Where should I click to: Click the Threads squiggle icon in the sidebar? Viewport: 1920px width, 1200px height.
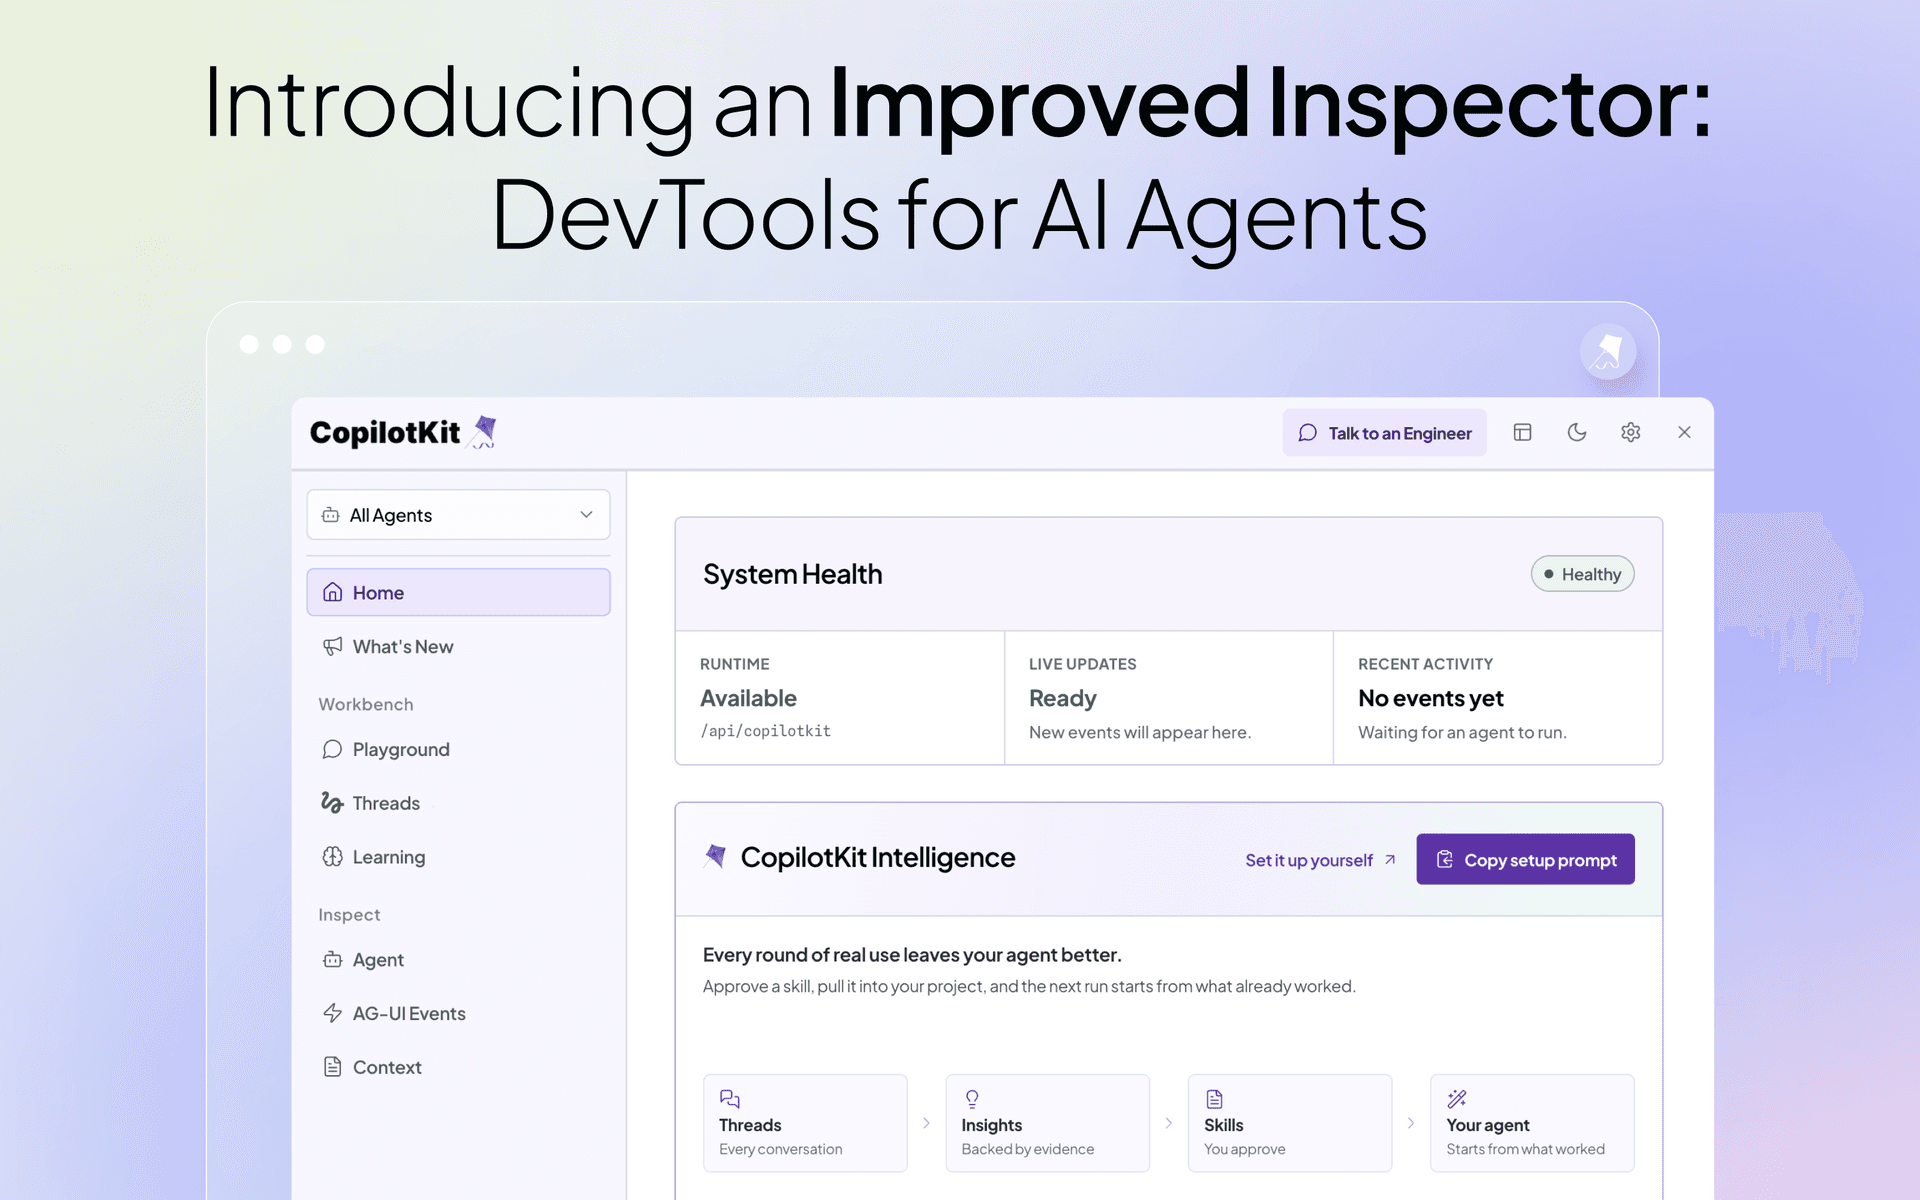point(332,802)
